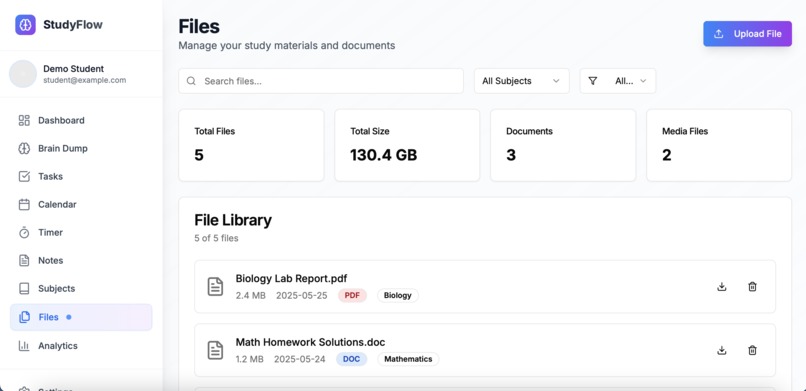Image resolution: width=806 pixels, height=391 pixels.
Task: Click the Biology subject tag
Action: tap(398, 295)
